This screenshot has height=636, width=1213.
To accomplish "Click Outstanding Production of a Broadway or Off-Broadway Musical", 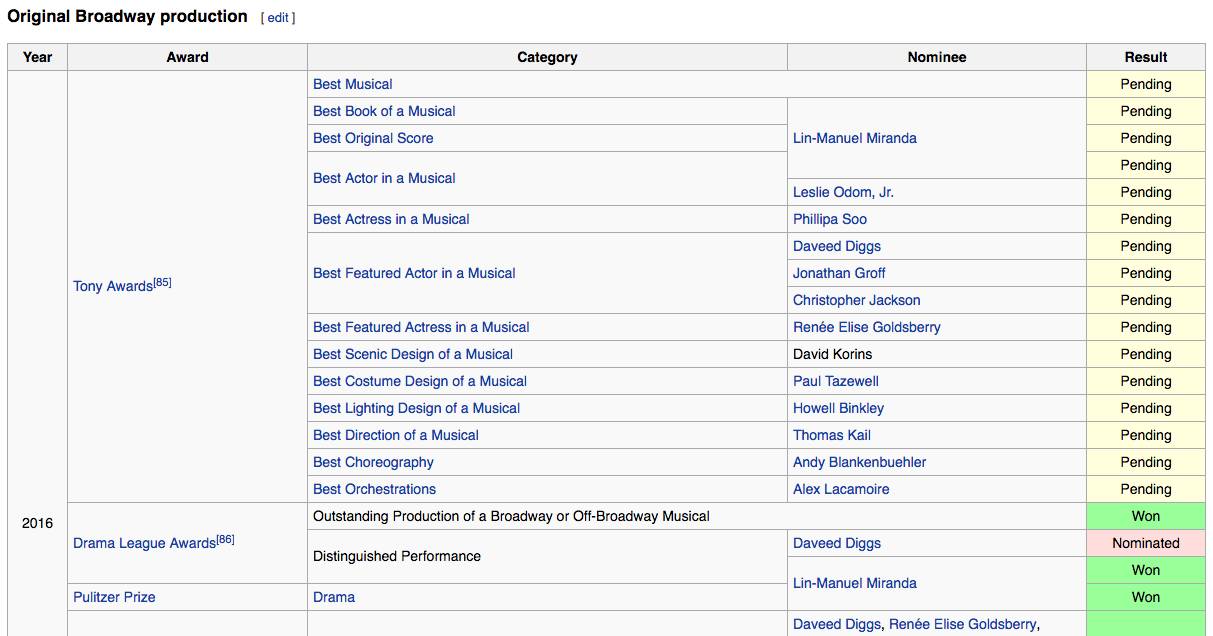I will click(511, 516).
